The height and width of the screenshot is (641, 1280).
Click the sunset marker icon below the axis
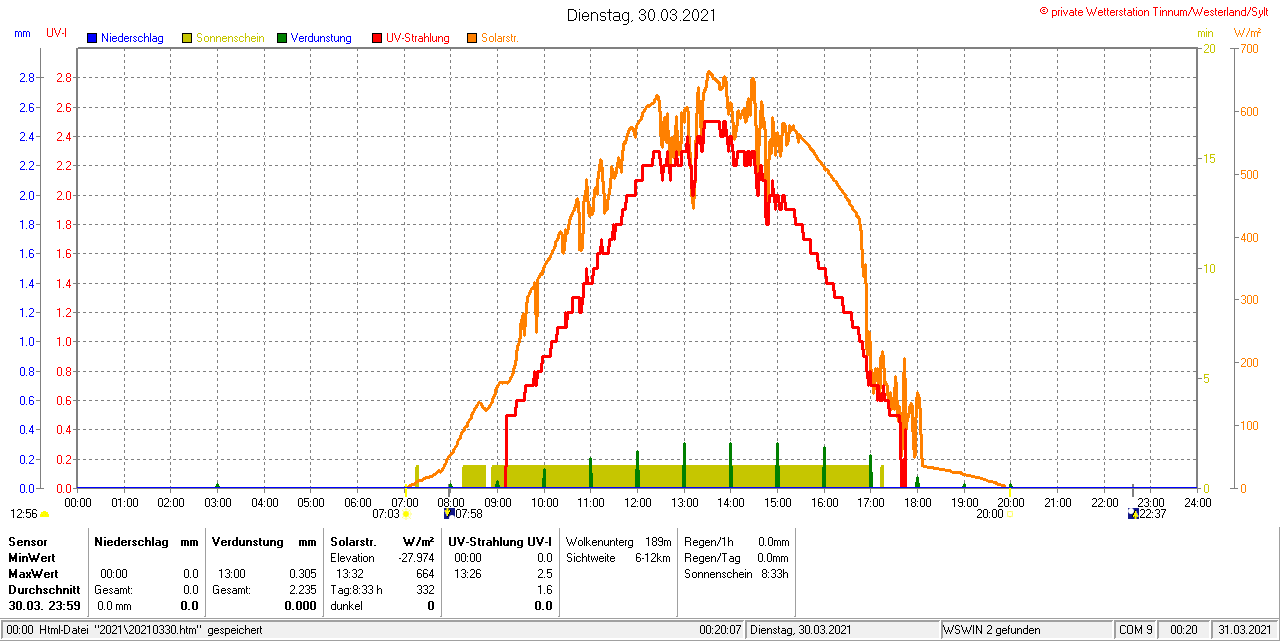click(x=1010, y=514)
